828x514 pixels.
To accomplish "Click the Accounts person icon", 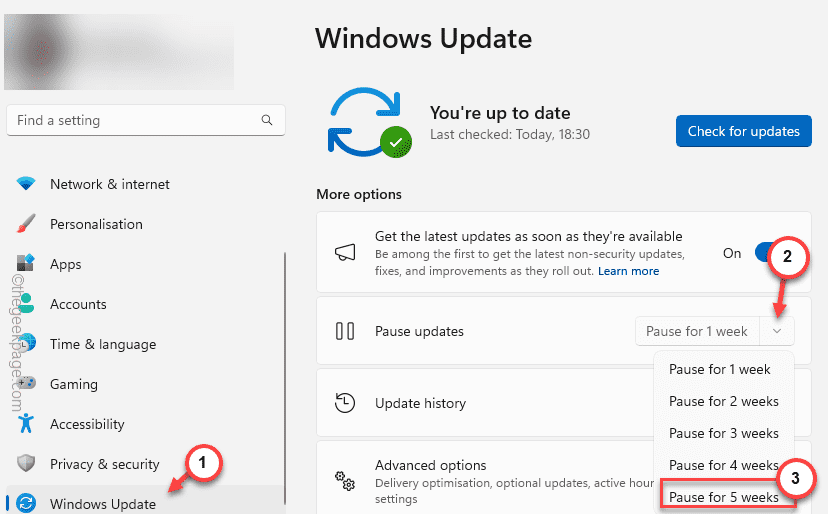I will tap(25, 303).
